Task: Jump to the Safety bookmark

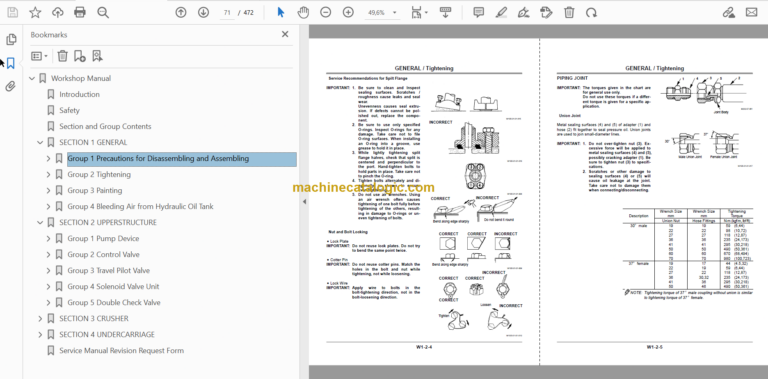Action: 70,111
